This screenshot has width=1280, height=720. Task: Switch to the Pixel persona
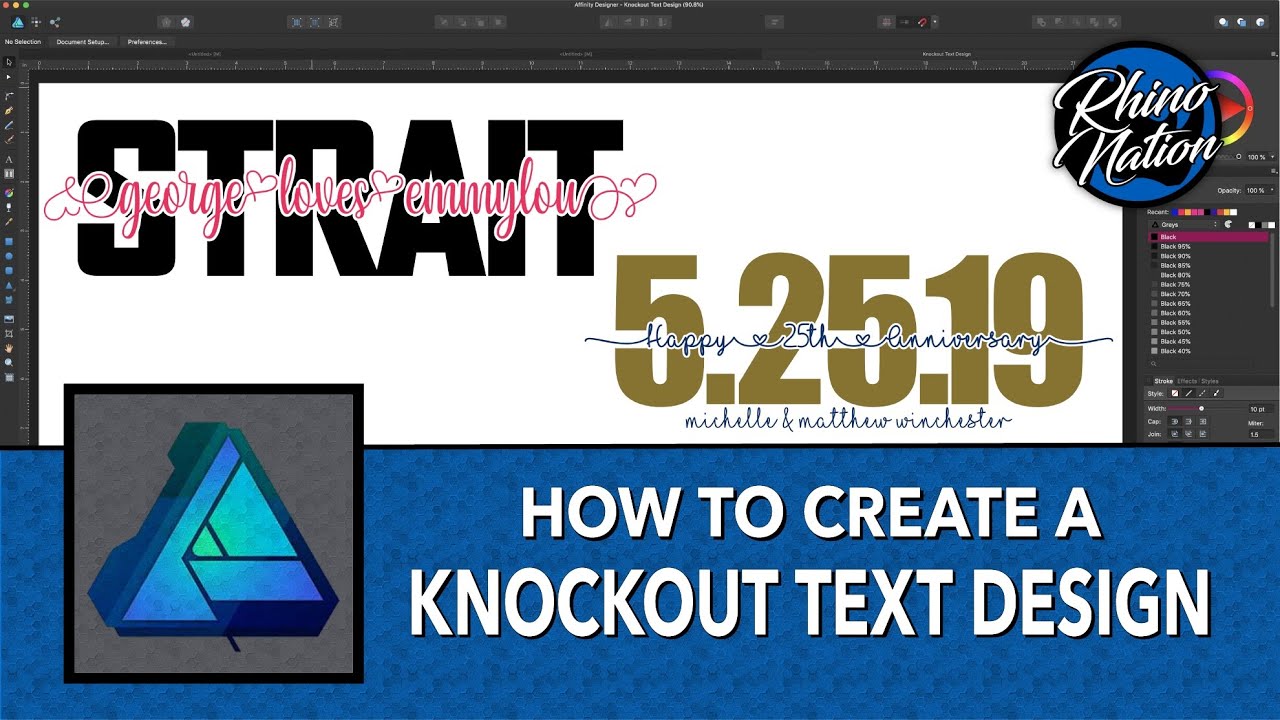click(36, 21)
